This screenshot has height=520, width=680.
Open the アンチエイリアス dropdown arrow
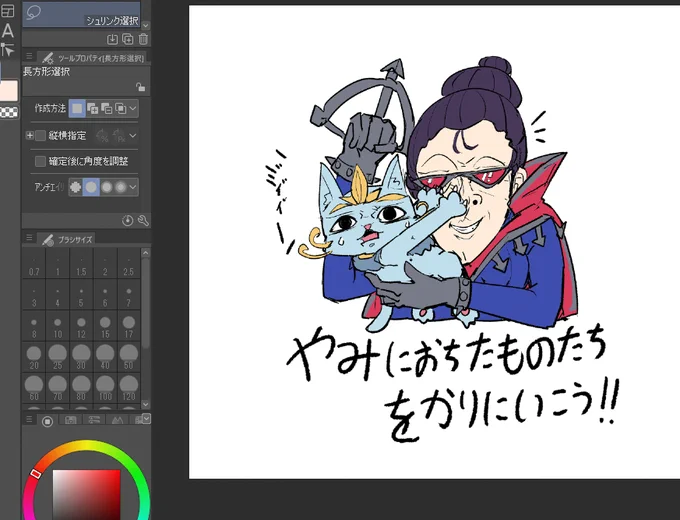click(x=133, y=187)
